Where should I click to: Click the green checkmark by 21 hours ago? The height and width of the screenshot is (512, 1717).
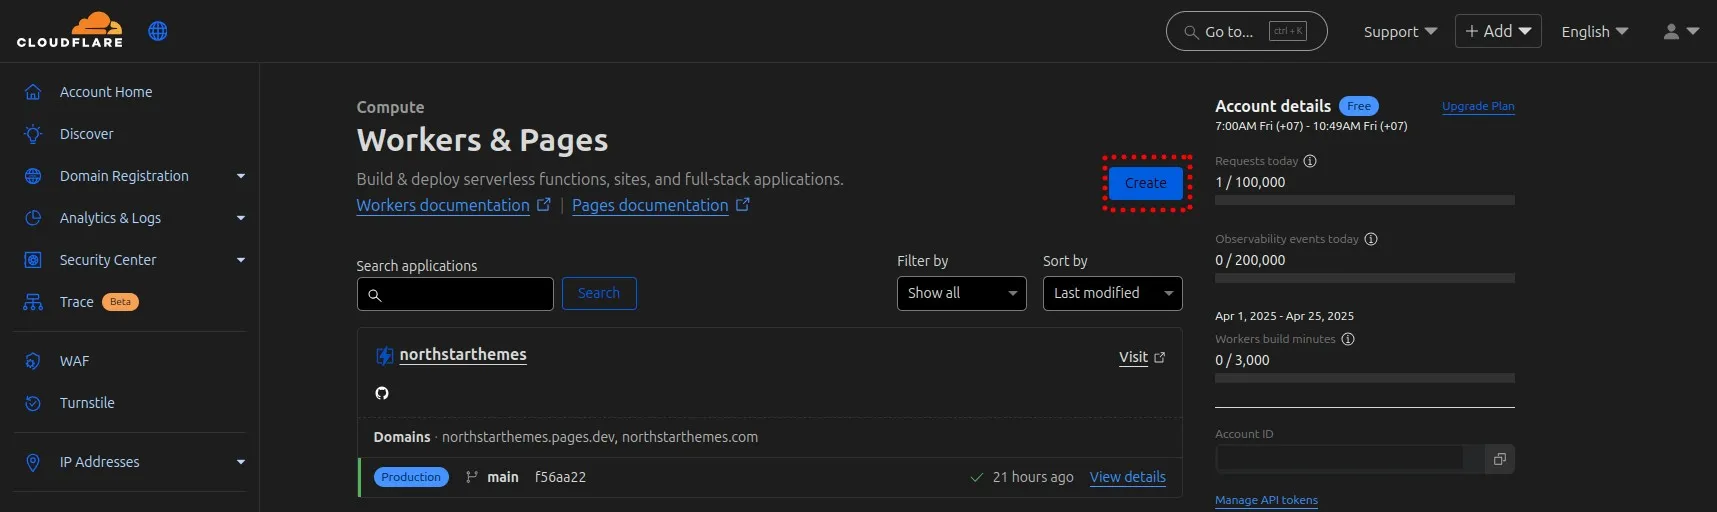click(x=977, y=477)
